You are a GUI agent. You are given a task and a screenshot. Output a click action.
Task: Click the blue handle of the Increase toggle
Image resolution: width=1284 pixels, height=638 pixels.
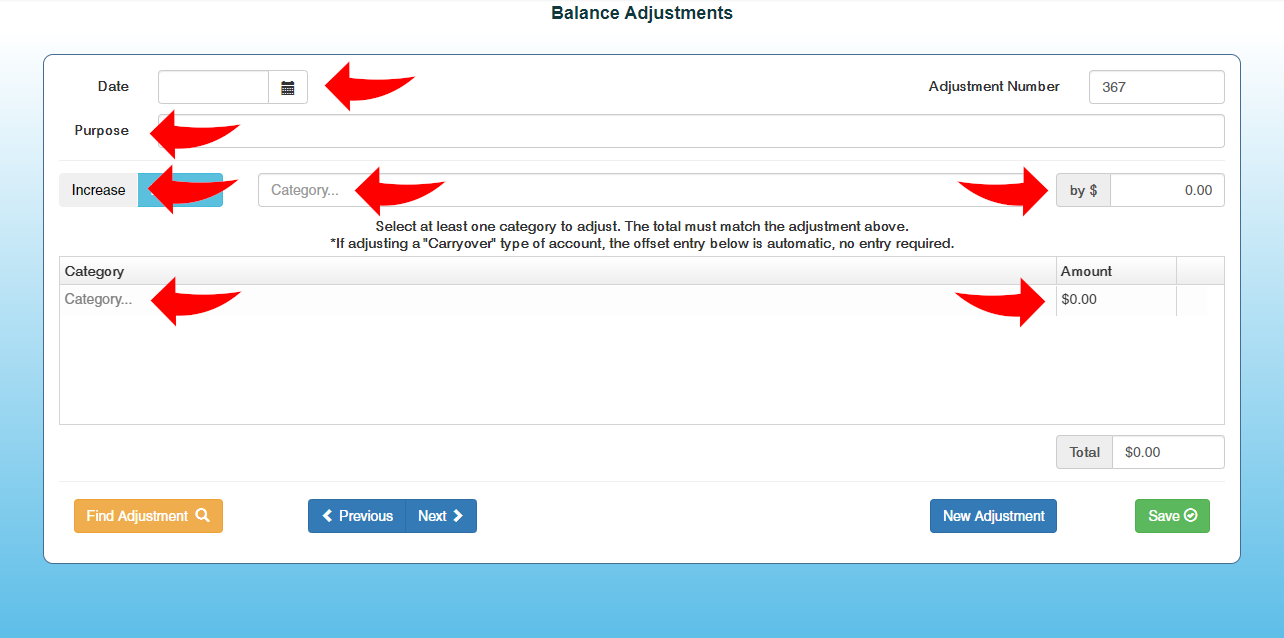coord(181,190)
